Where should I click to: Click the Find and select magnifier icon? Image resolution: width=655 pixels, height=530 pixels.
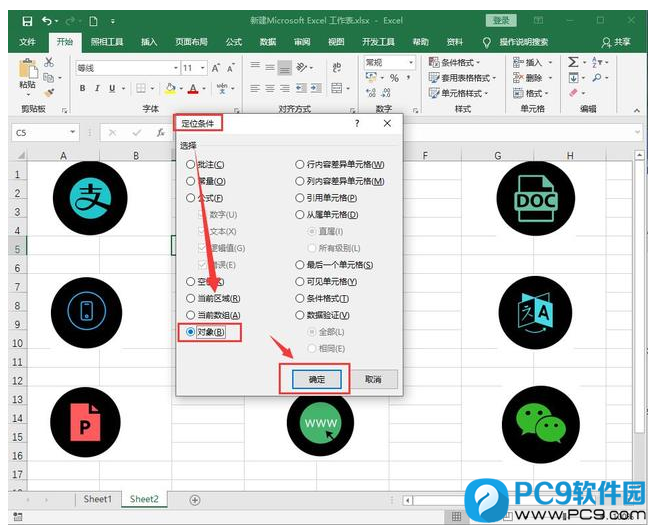pos(597,78)
